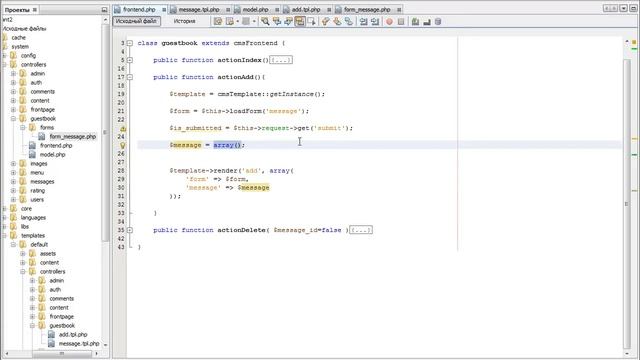This screenshot has height=360, width=640.
Task: Stop macro recording square icon
Action: click(x=401, y=22)
